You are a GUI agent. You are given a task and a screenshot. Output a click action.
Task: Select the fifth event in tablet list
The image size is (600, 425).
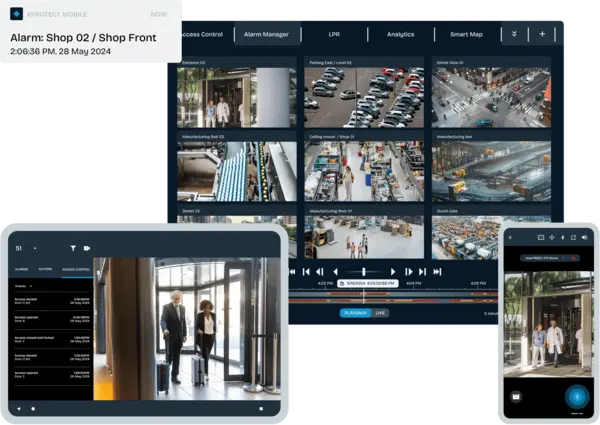52,375
